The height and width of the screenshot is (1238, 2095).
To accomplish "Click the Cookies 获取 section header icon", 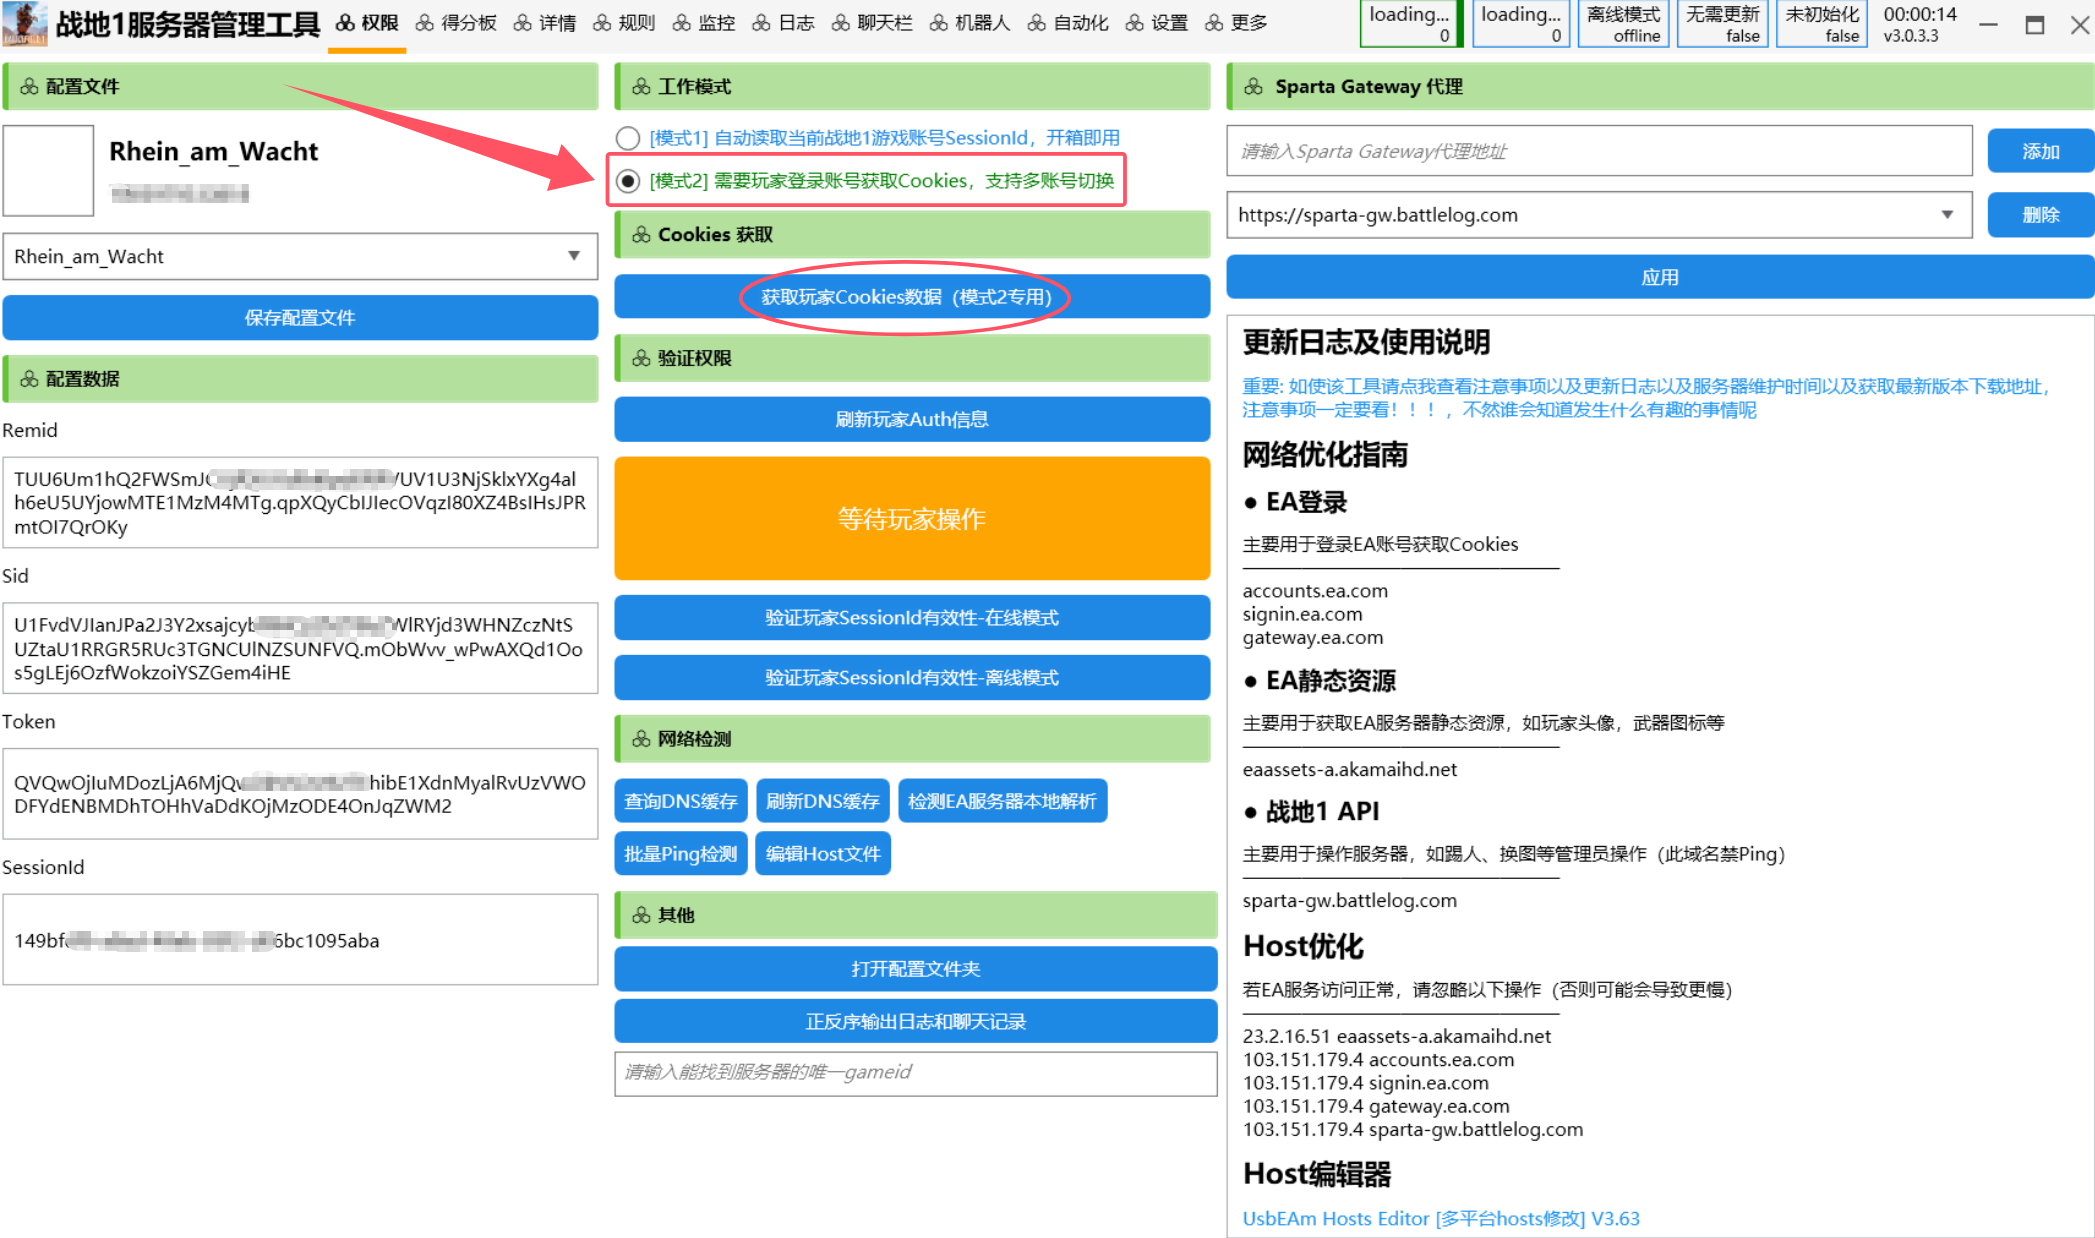I will coord(641,235).
